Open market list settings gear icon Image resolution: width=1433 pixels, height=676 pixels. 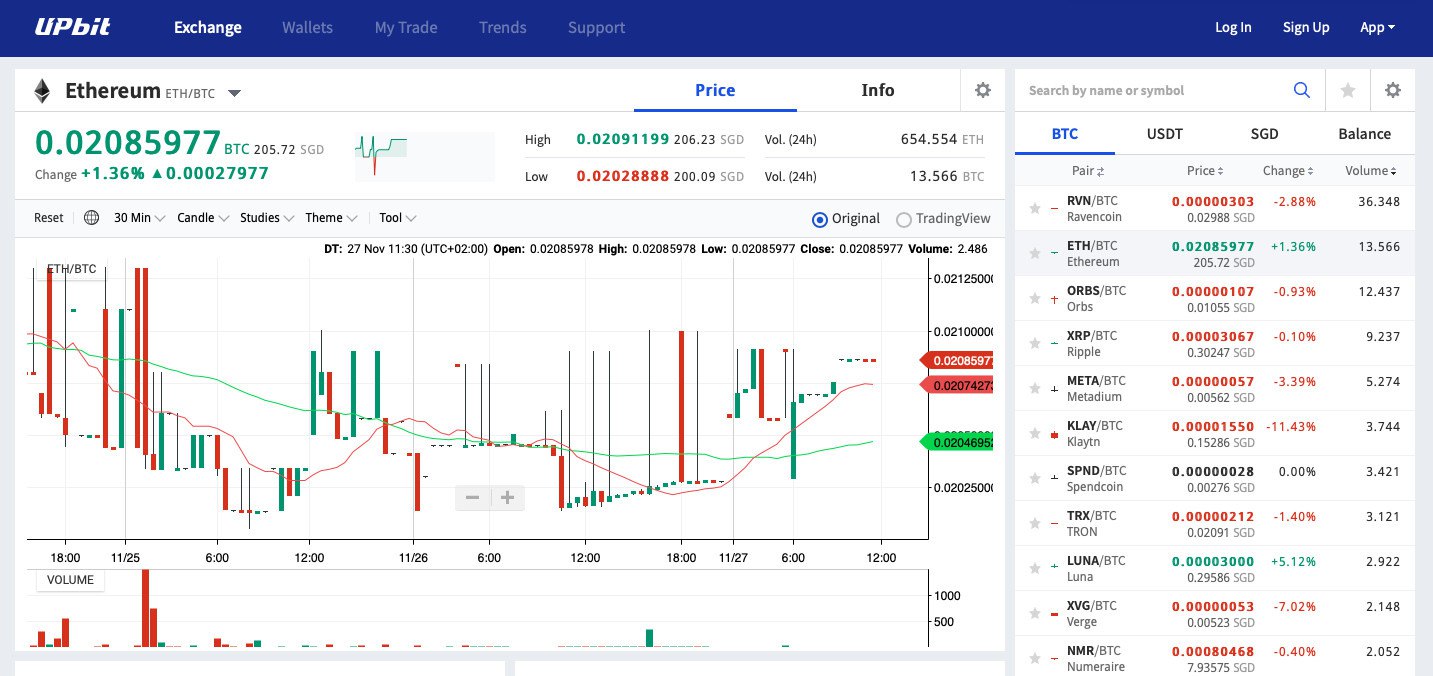[x=1393, y=90]
